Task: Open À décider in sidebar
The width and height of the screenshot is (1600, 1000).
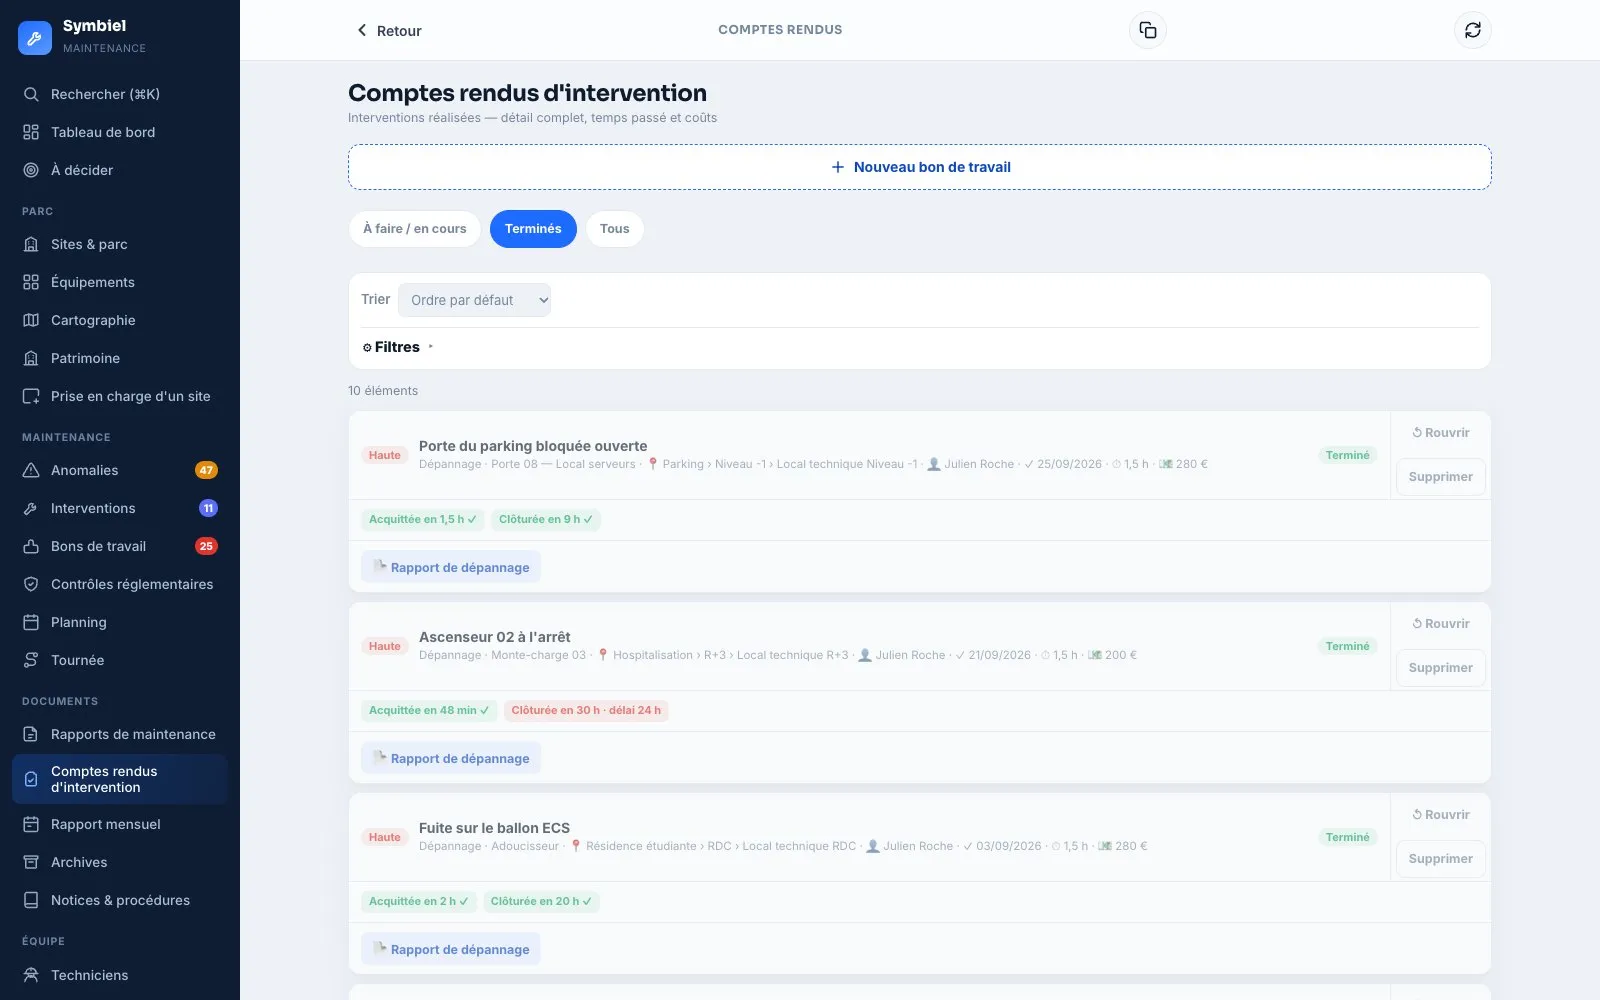Action: tap(120, 170)
